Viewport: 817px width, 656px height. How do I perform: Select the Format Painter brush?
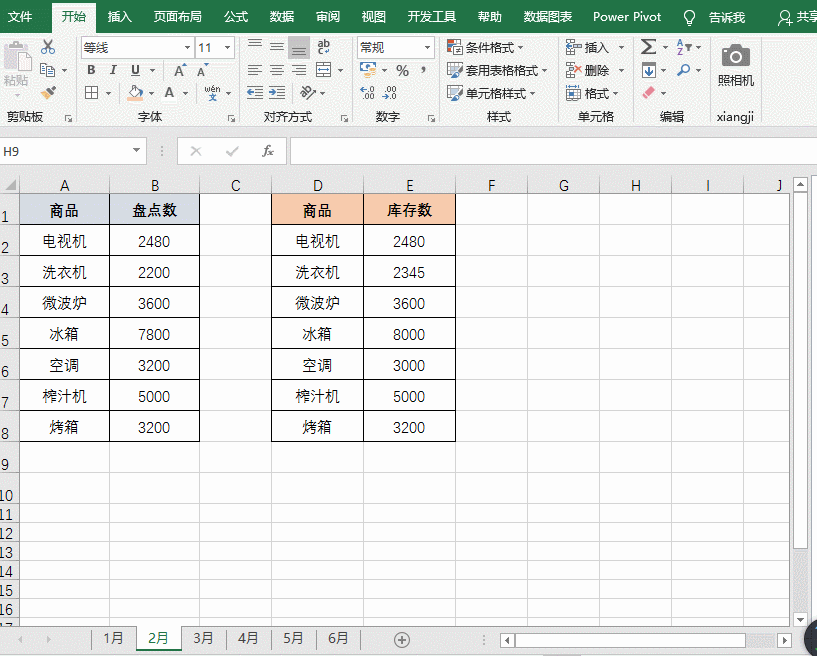pos(48,93)
